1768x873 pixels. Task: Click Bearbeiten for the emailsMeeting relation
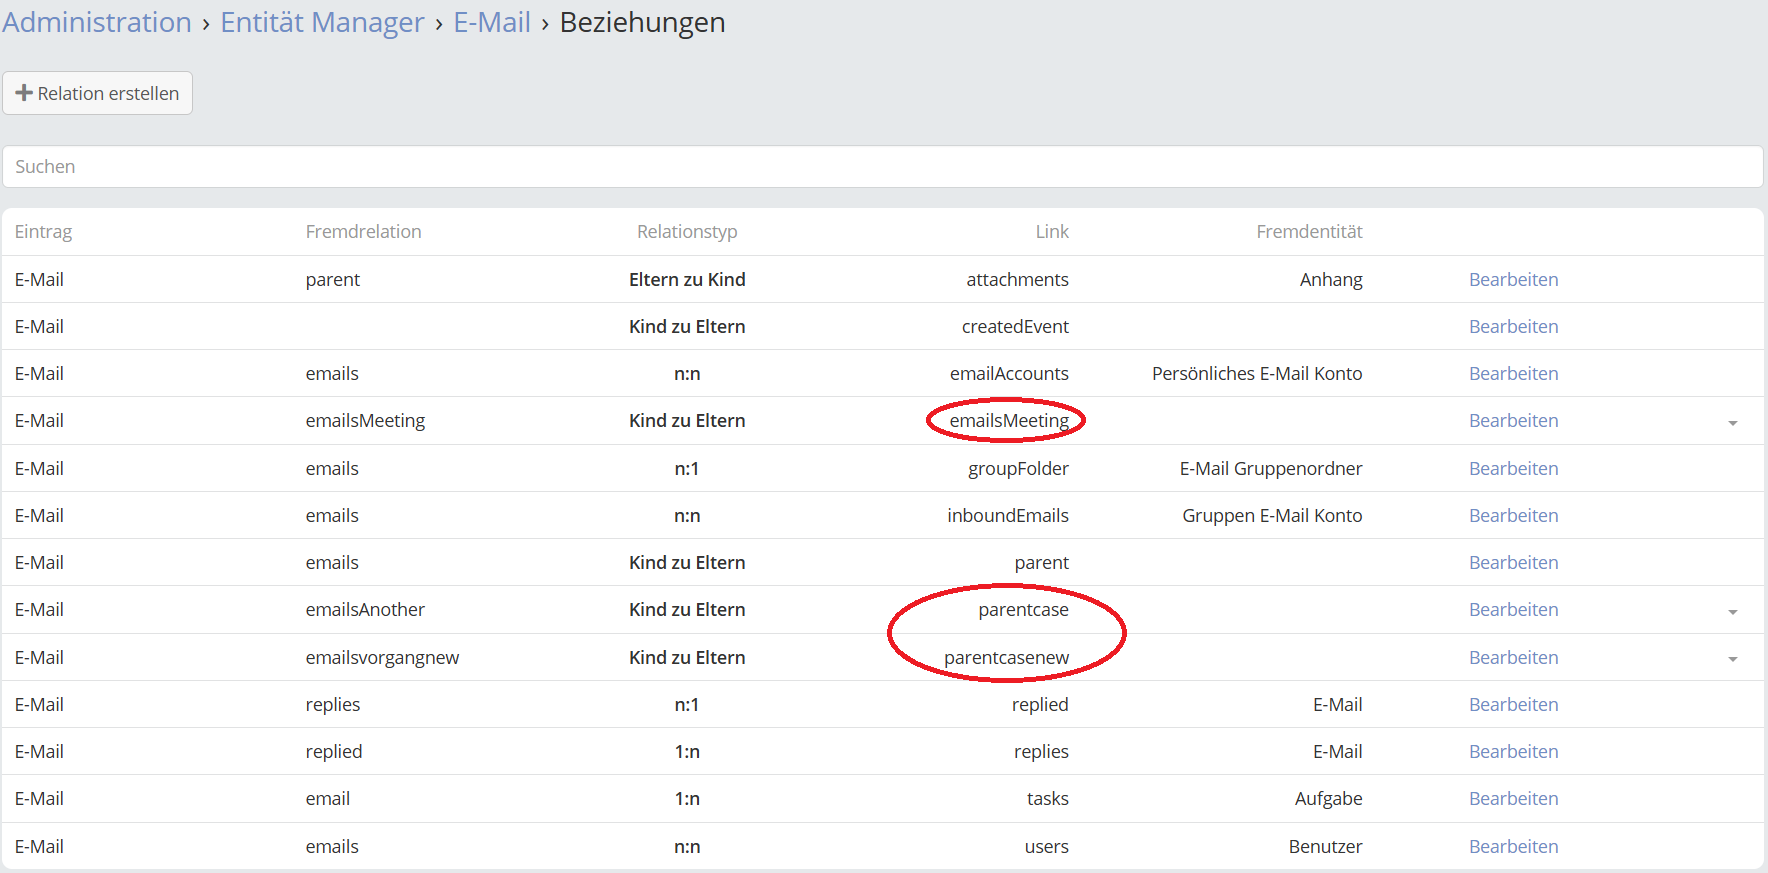pos(1513,421)
